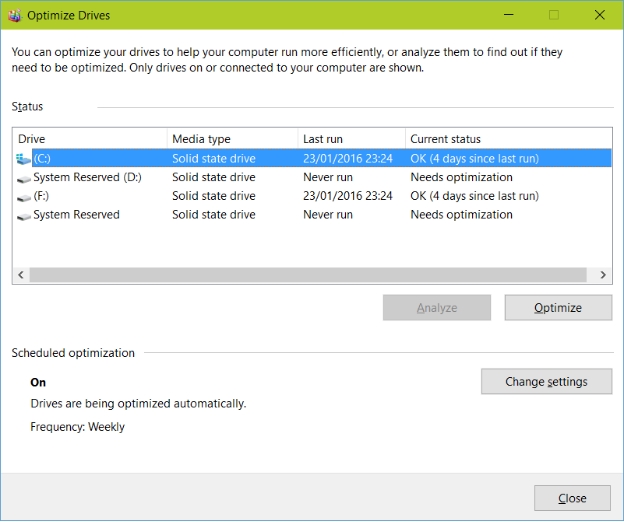This screenshot has height=522, width=624.
Task: Click the Close button at bottom
Action: 572,498
